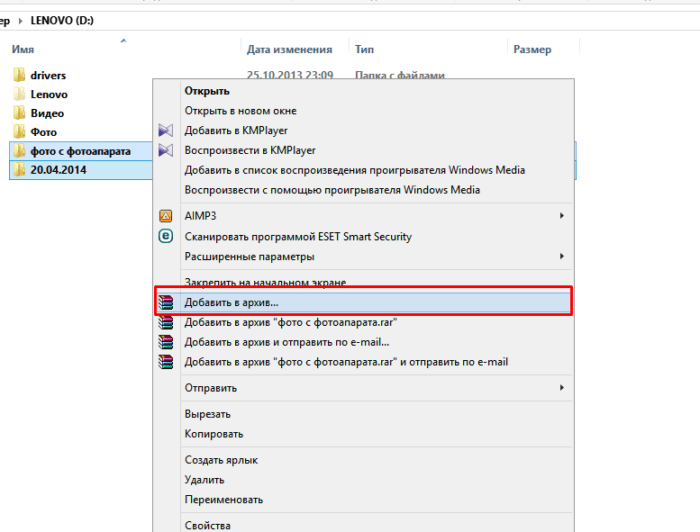The image size is (700, 532).
Task: Sort files by "Дата изменения" column header
Action: pyautogui.click(x=289, y=49)
